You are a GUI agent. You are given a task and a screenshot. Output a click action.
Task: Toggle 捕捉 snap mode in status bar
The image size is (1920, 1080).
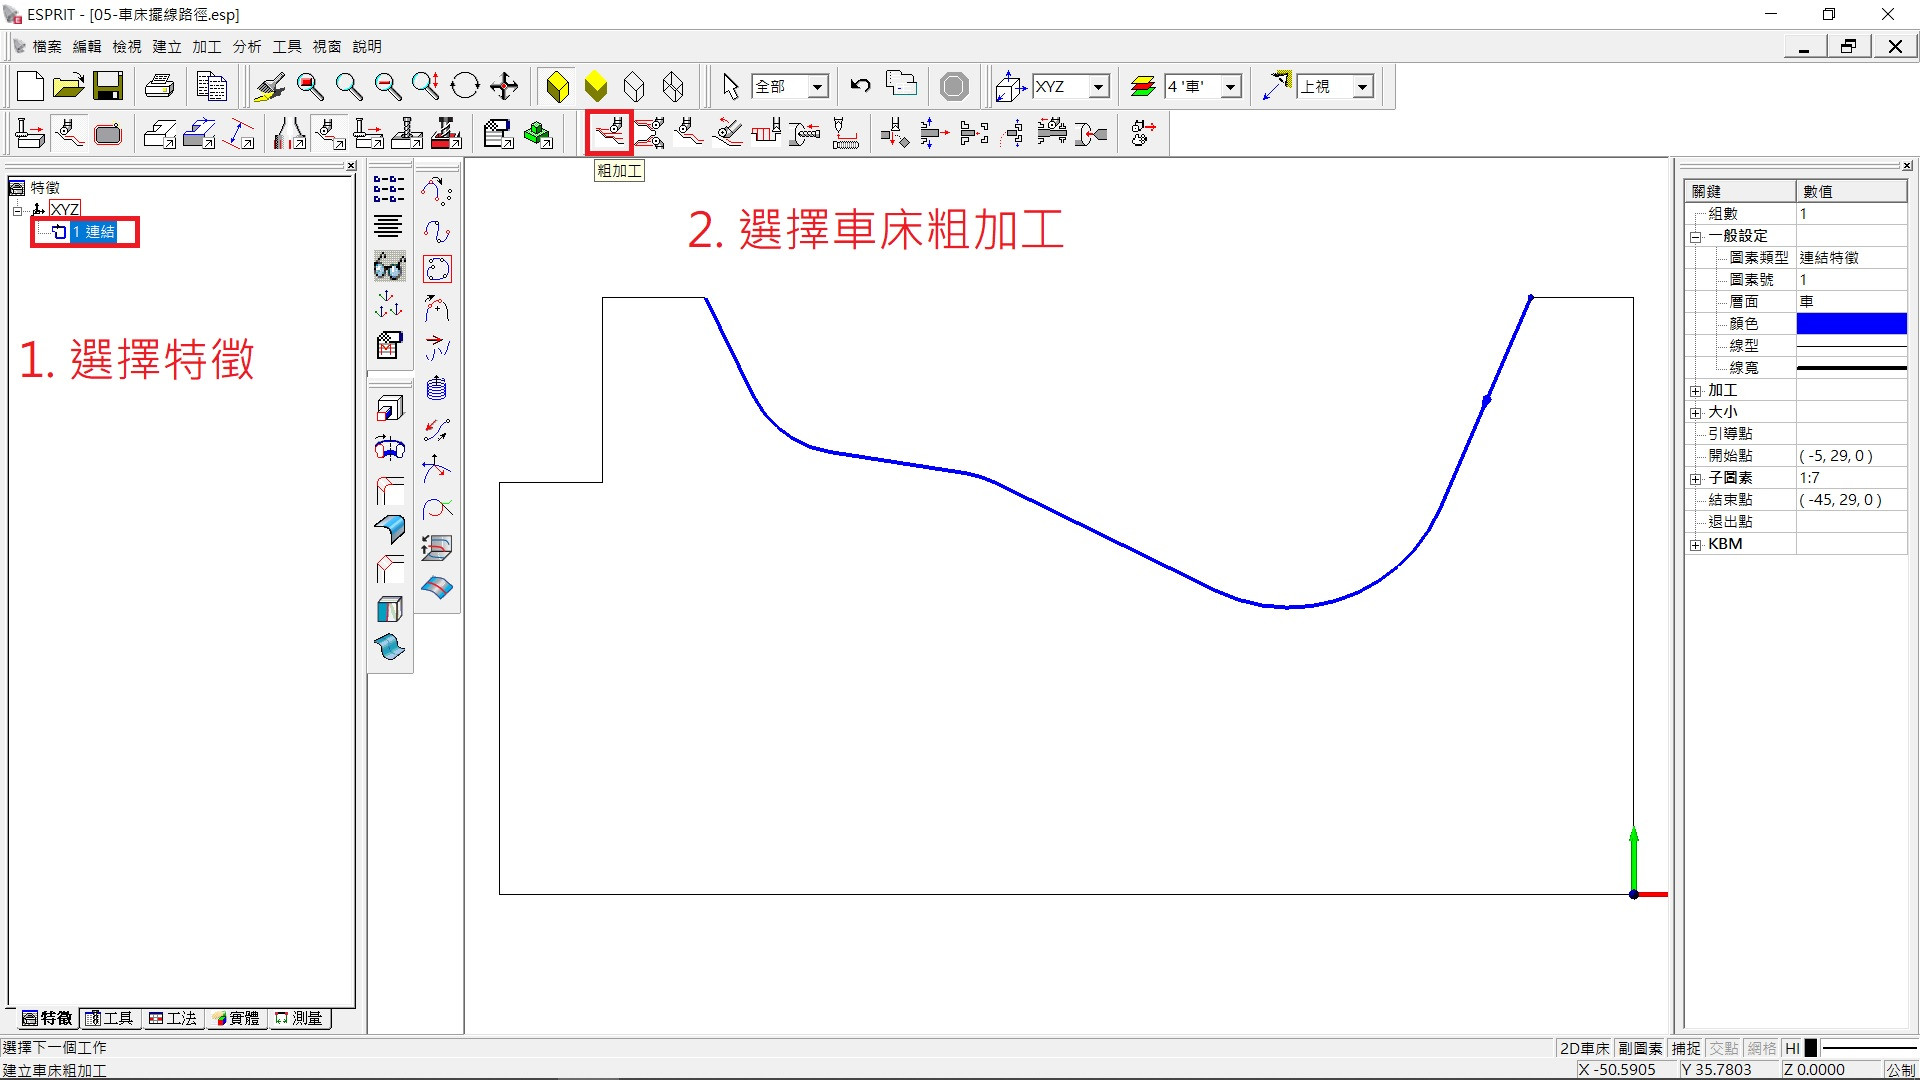pos(1686,1048)
